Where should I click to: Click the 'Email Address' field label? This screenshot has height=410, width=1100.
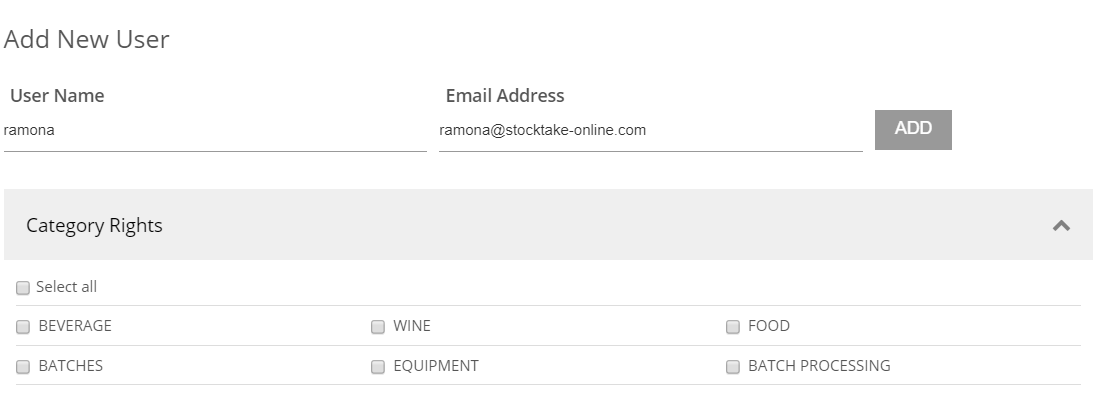(505, 96)
